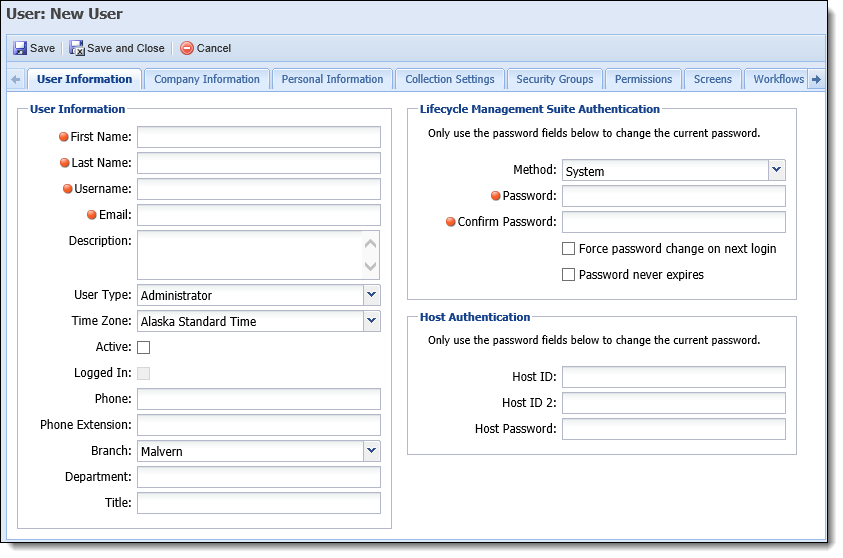Click Save and Close button label

(126, 48)
